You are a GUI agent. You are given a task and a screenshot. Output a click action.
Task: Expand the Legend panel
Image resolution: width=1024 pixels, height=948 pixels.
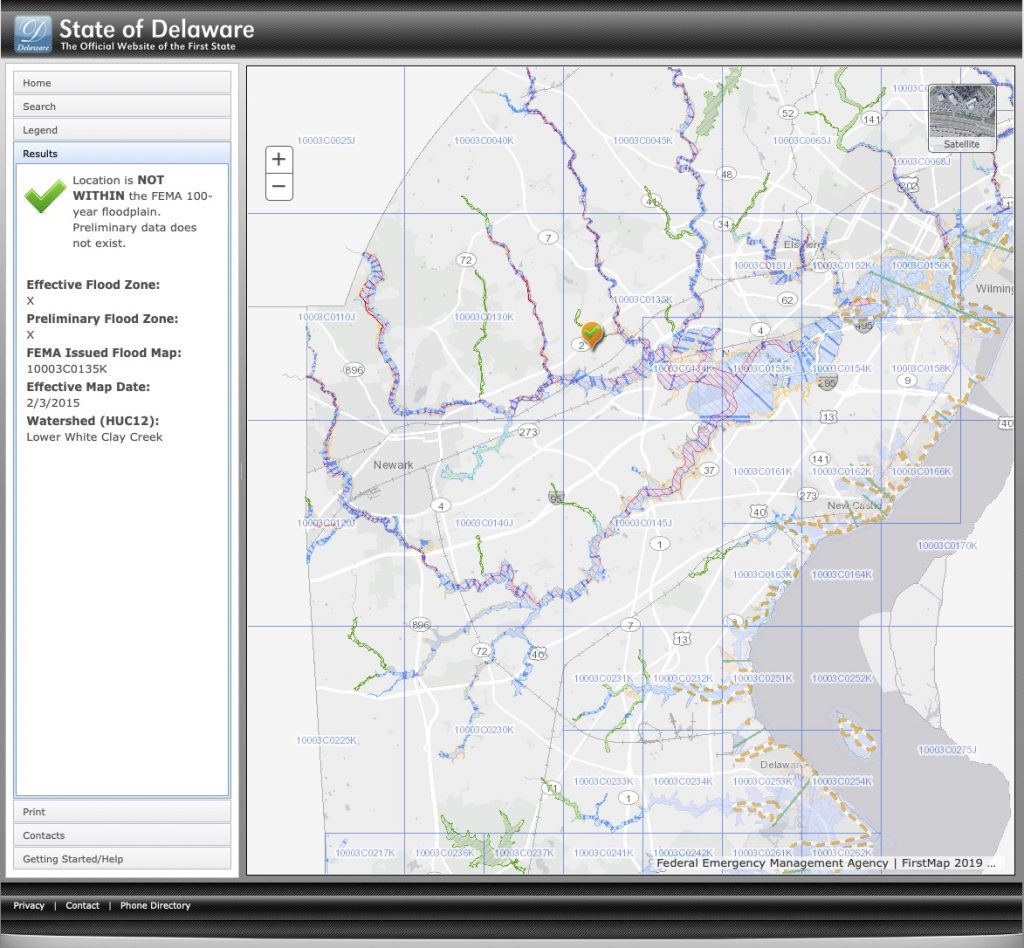[x=122, y=130]
